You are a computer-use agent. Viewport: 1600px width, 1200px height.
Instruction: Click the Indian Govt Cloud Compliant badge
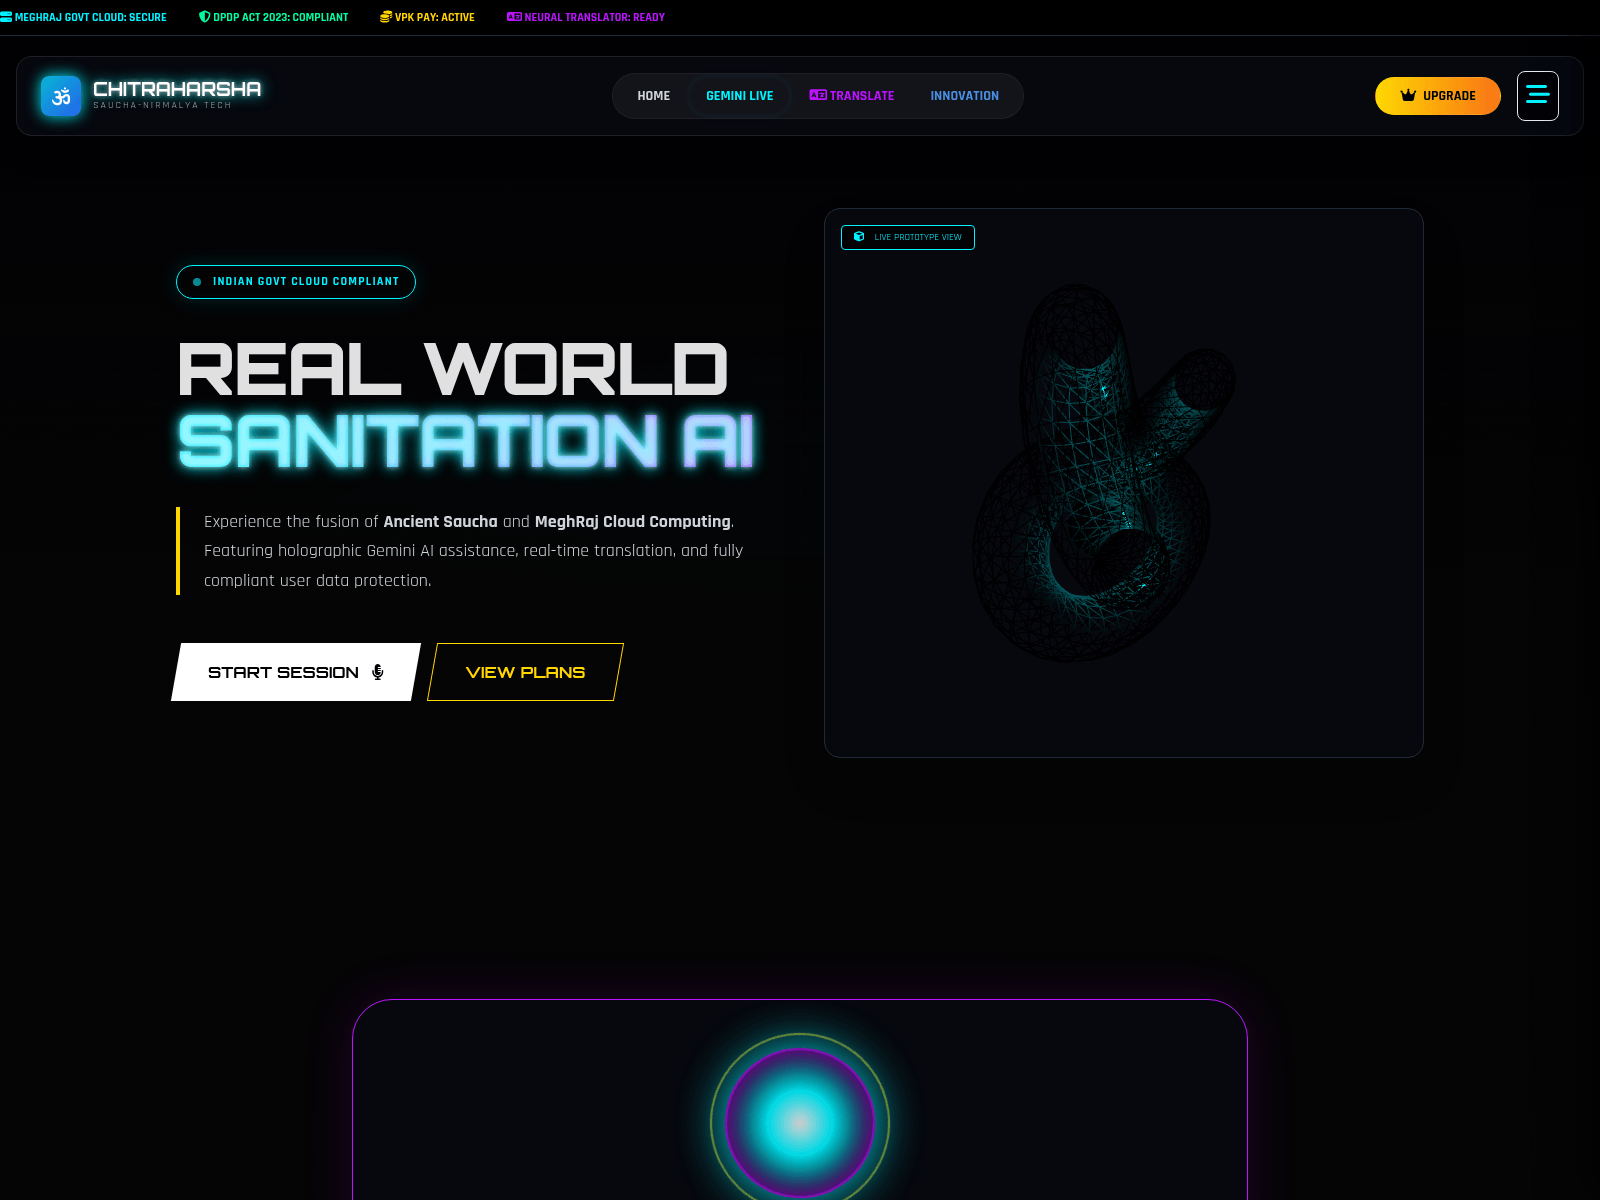(x=296, y=282)
